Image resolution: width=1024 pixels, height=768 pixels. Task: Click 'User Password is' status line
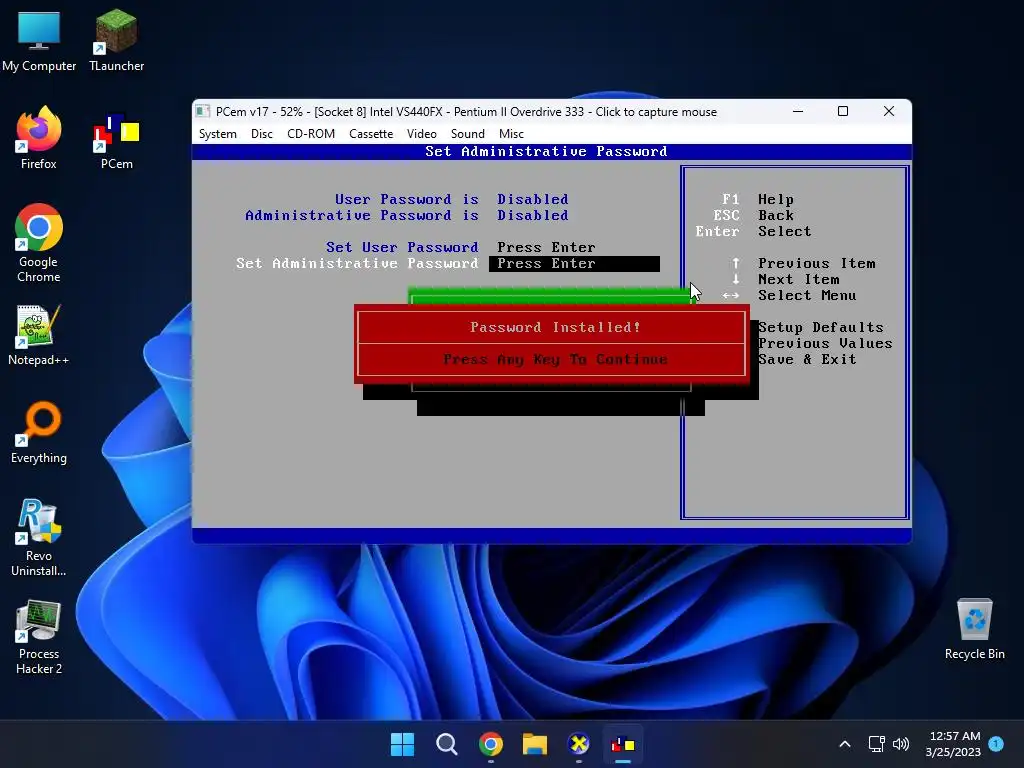(451, 199)
